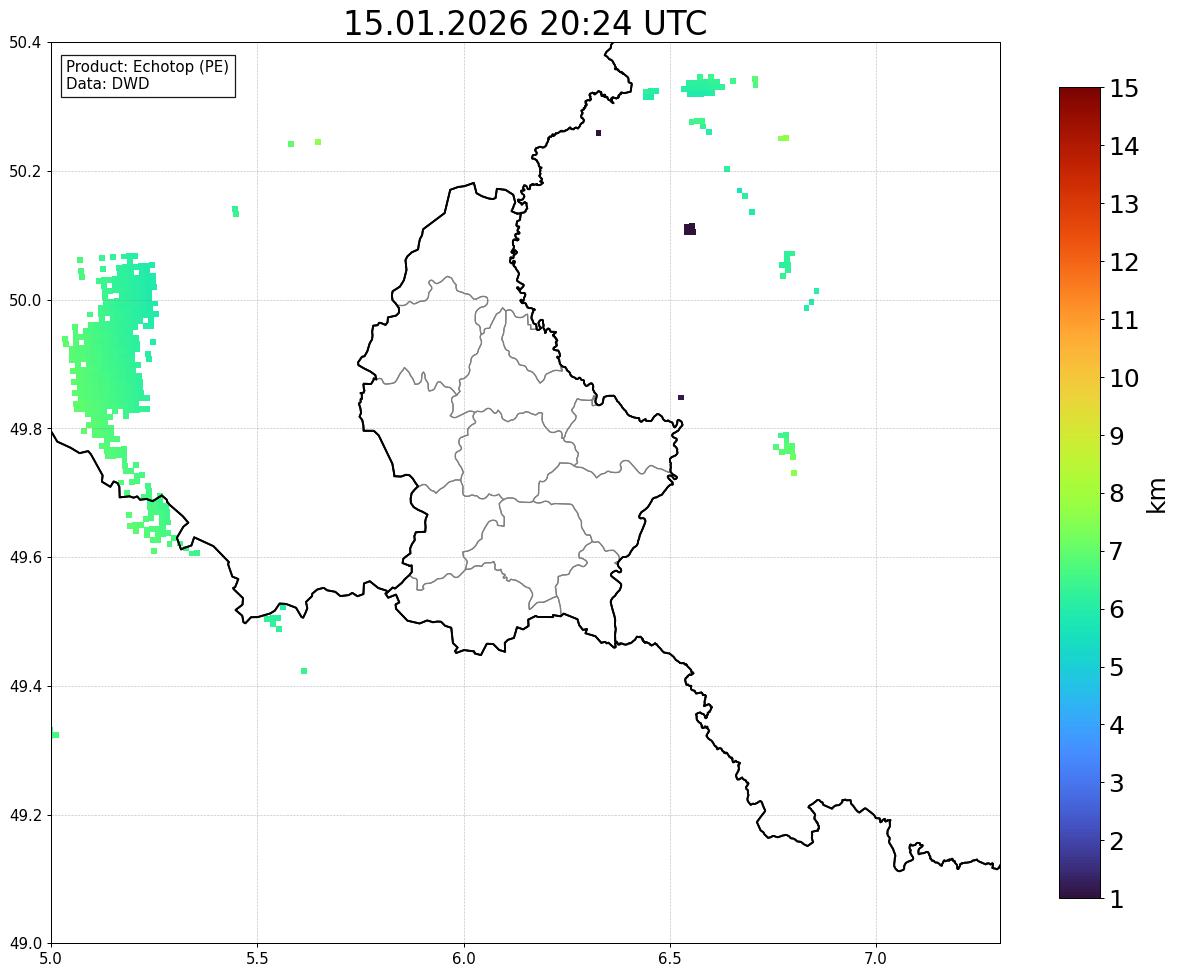This screenshot has width=1178, height=976.
Task: Click longitude axis label 6.5
Action: coord(670,959)
